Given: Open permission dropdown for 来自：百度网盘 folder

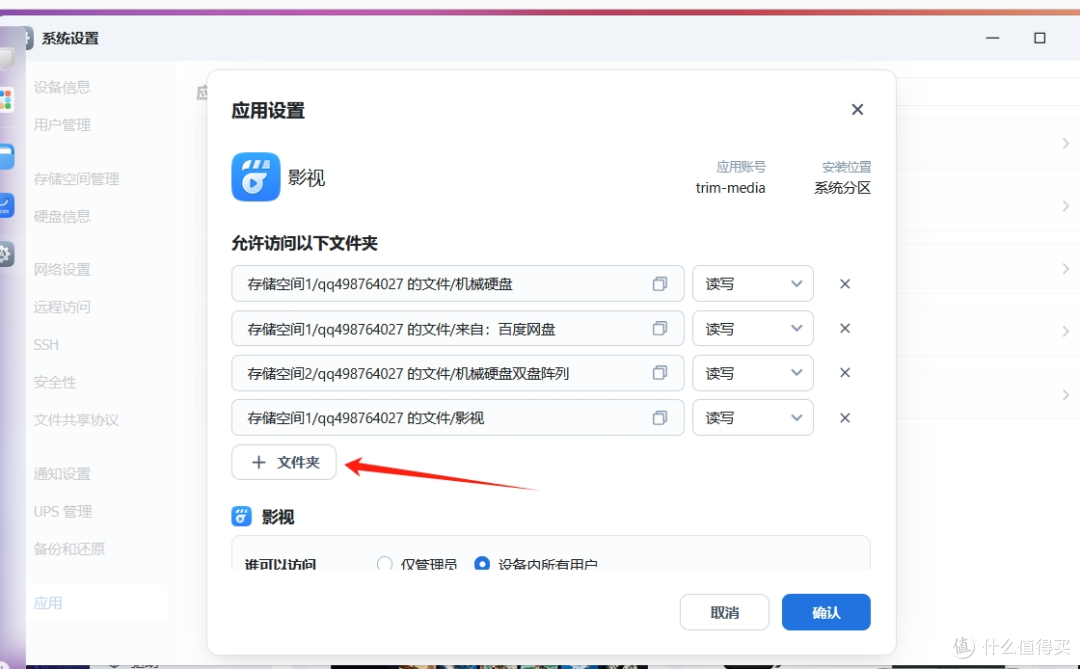Looking at the screenshot, I should tap(753, 329).
